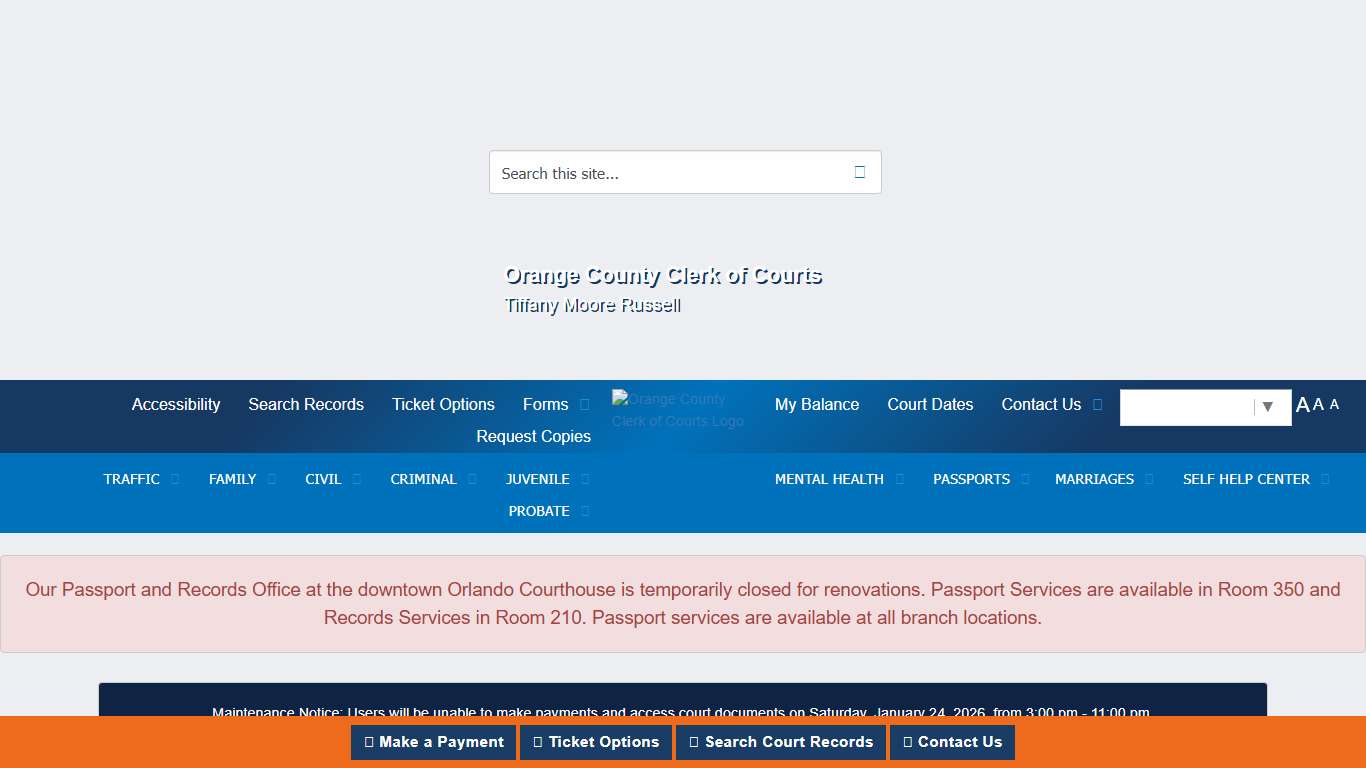Open the Passports menu
The width and height of the screenshot is (1366, 768).
tap(971, 479)
